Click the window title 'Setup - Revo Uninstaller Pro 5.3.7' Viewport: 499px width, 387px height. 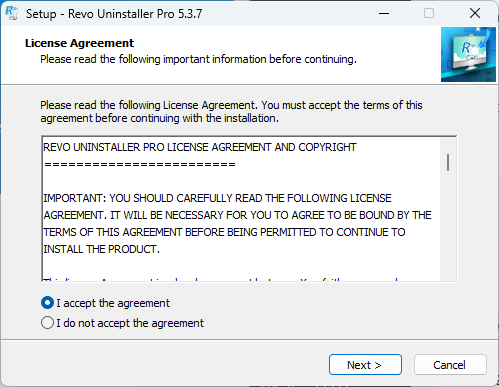[114, 14]
